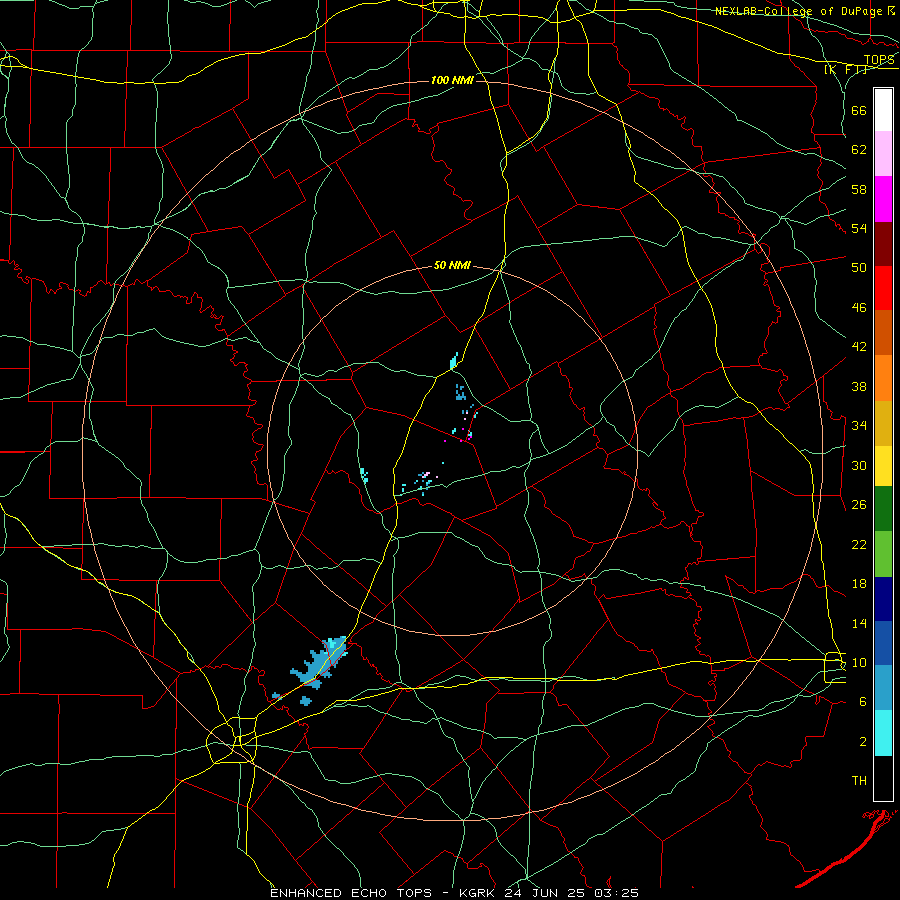900x900 pixels.
Task: Click the large blue echo cluster southwest
Action: coord(319,662)
